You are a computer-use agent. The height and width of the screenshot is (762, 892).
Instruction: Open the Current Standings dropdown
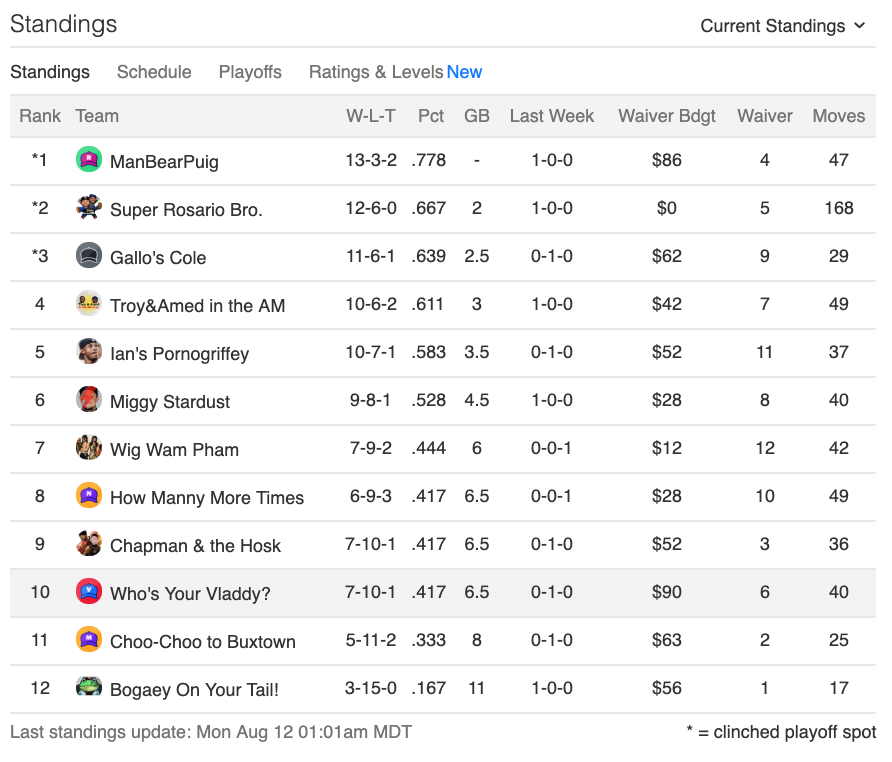[783, 26]
